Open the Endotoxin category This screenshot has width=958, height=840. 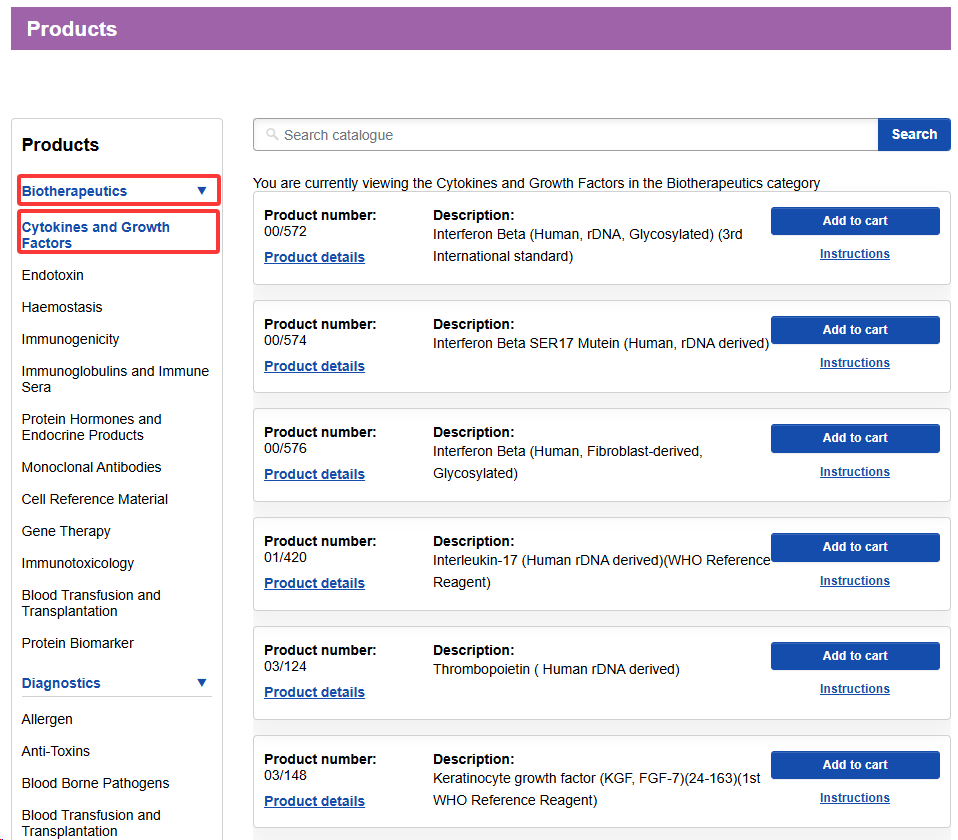[x=53, y=275]
